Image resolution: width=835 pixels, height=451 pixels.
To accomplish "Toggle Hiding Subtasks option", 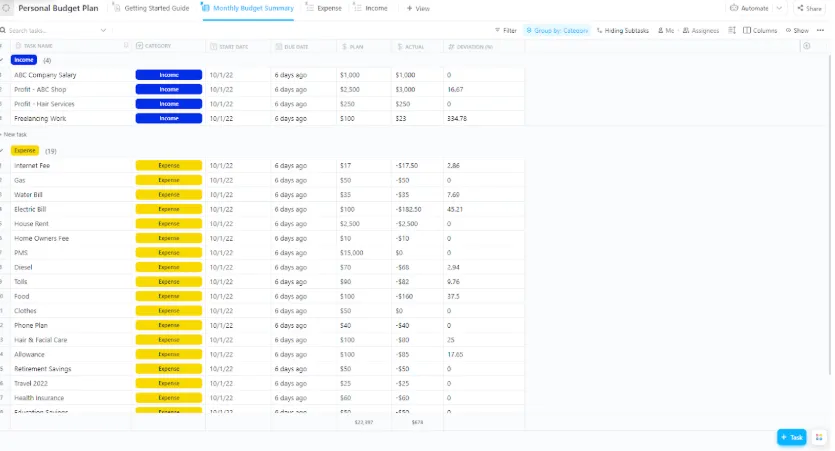I will tap(623, 30).
